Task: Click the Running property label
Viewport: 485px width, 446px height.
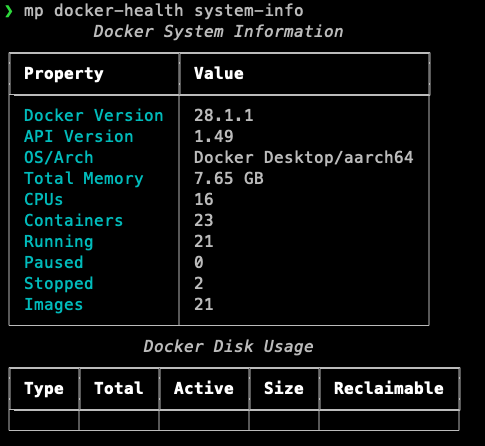Action: (x=59, y=242)
